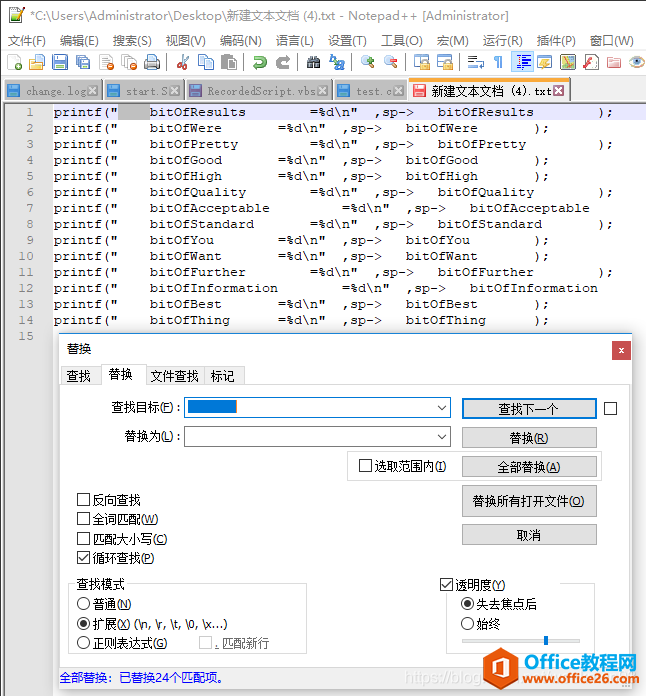Image resolution: width=646 pixels, height=696 pixels.
Task: Click the Cut scissors icon
Action: click(x=182, y=62)
